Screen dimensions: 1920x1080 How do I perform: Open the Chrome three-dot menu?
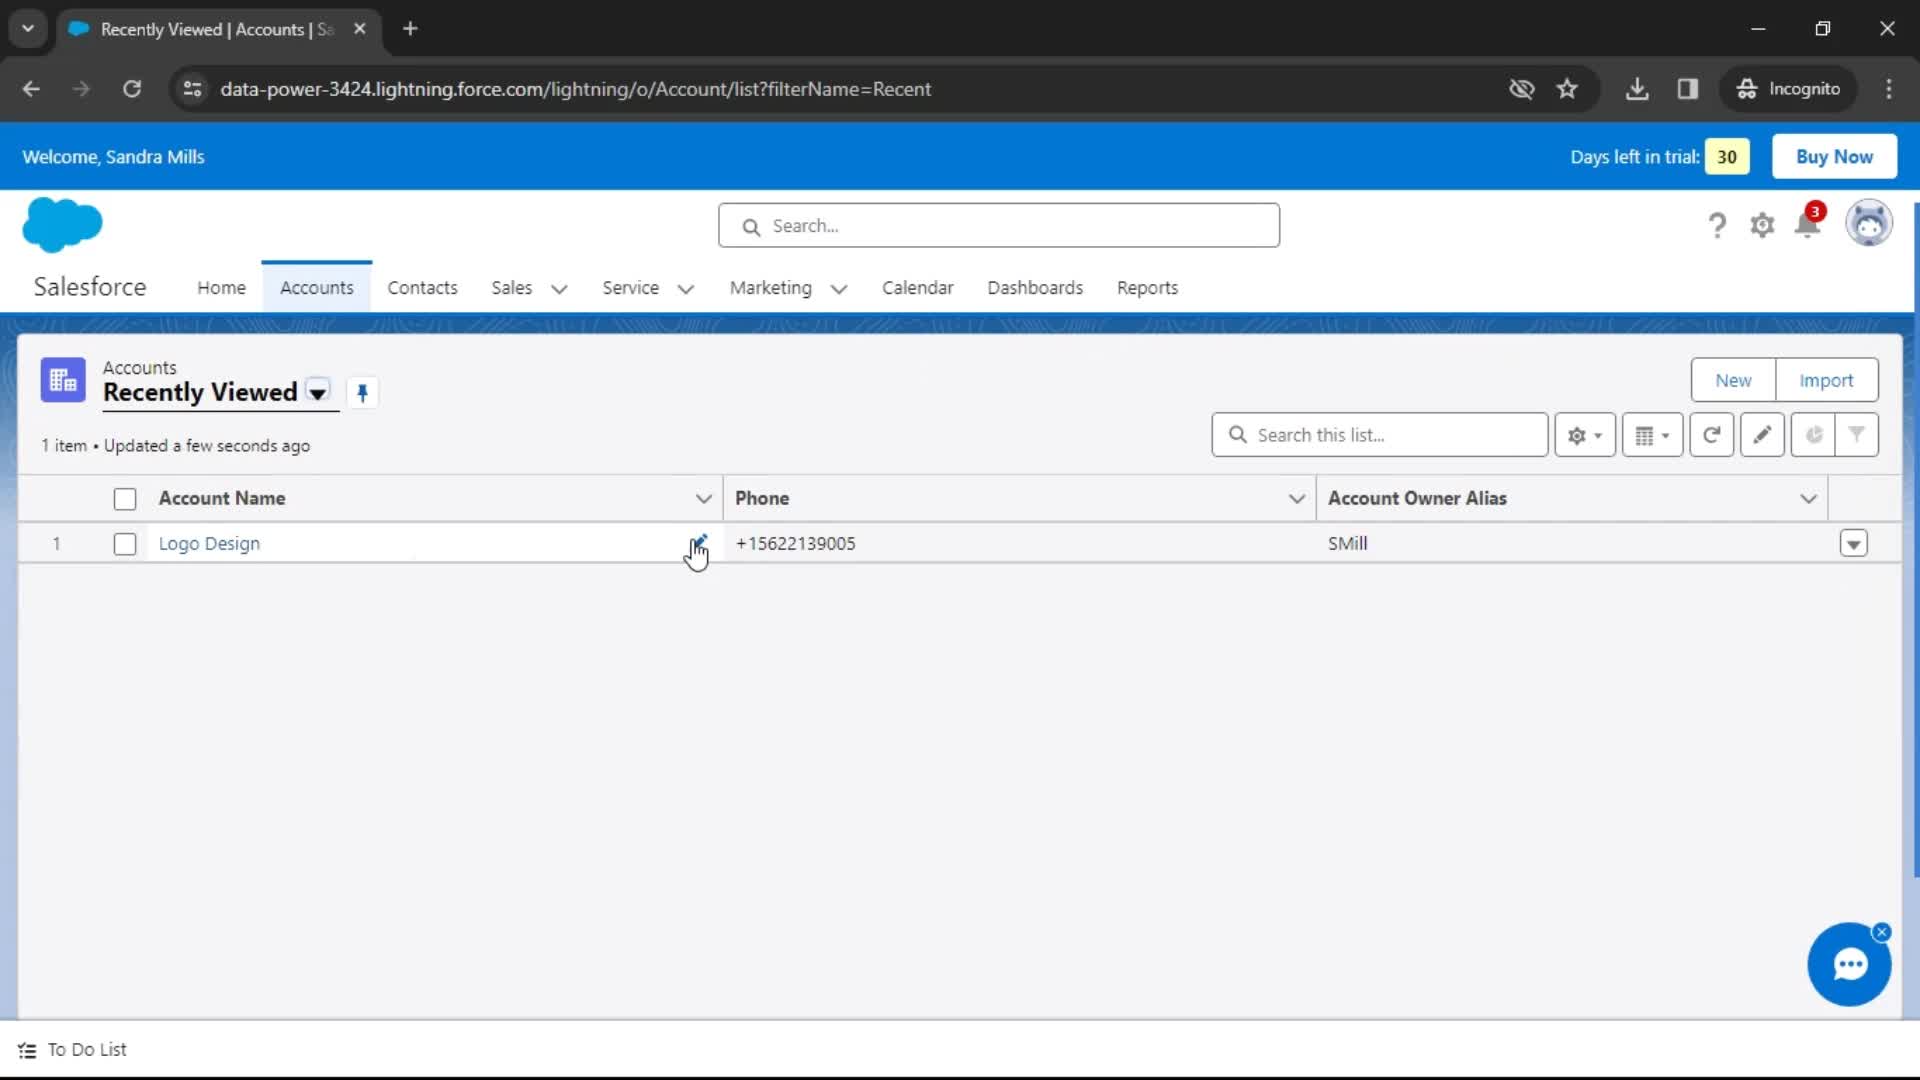[1889, 89]
